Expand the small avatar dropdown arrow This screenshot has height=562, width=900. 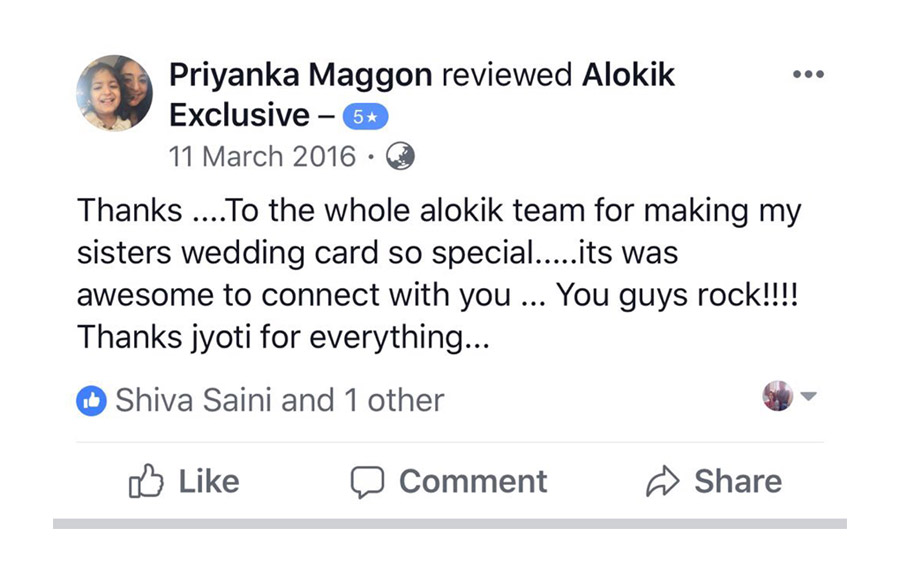point(808,396)
